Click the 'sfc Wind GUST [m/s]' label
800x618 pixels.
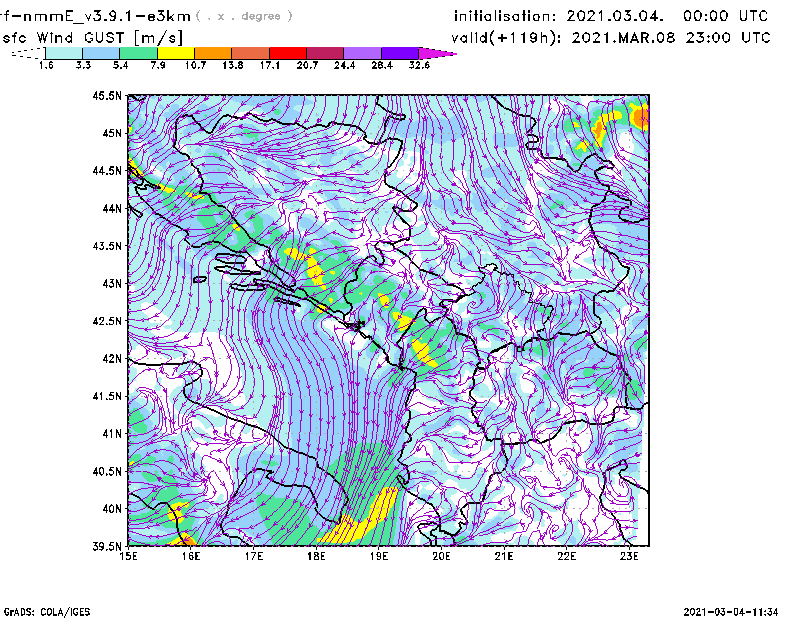tap(92, 38)
